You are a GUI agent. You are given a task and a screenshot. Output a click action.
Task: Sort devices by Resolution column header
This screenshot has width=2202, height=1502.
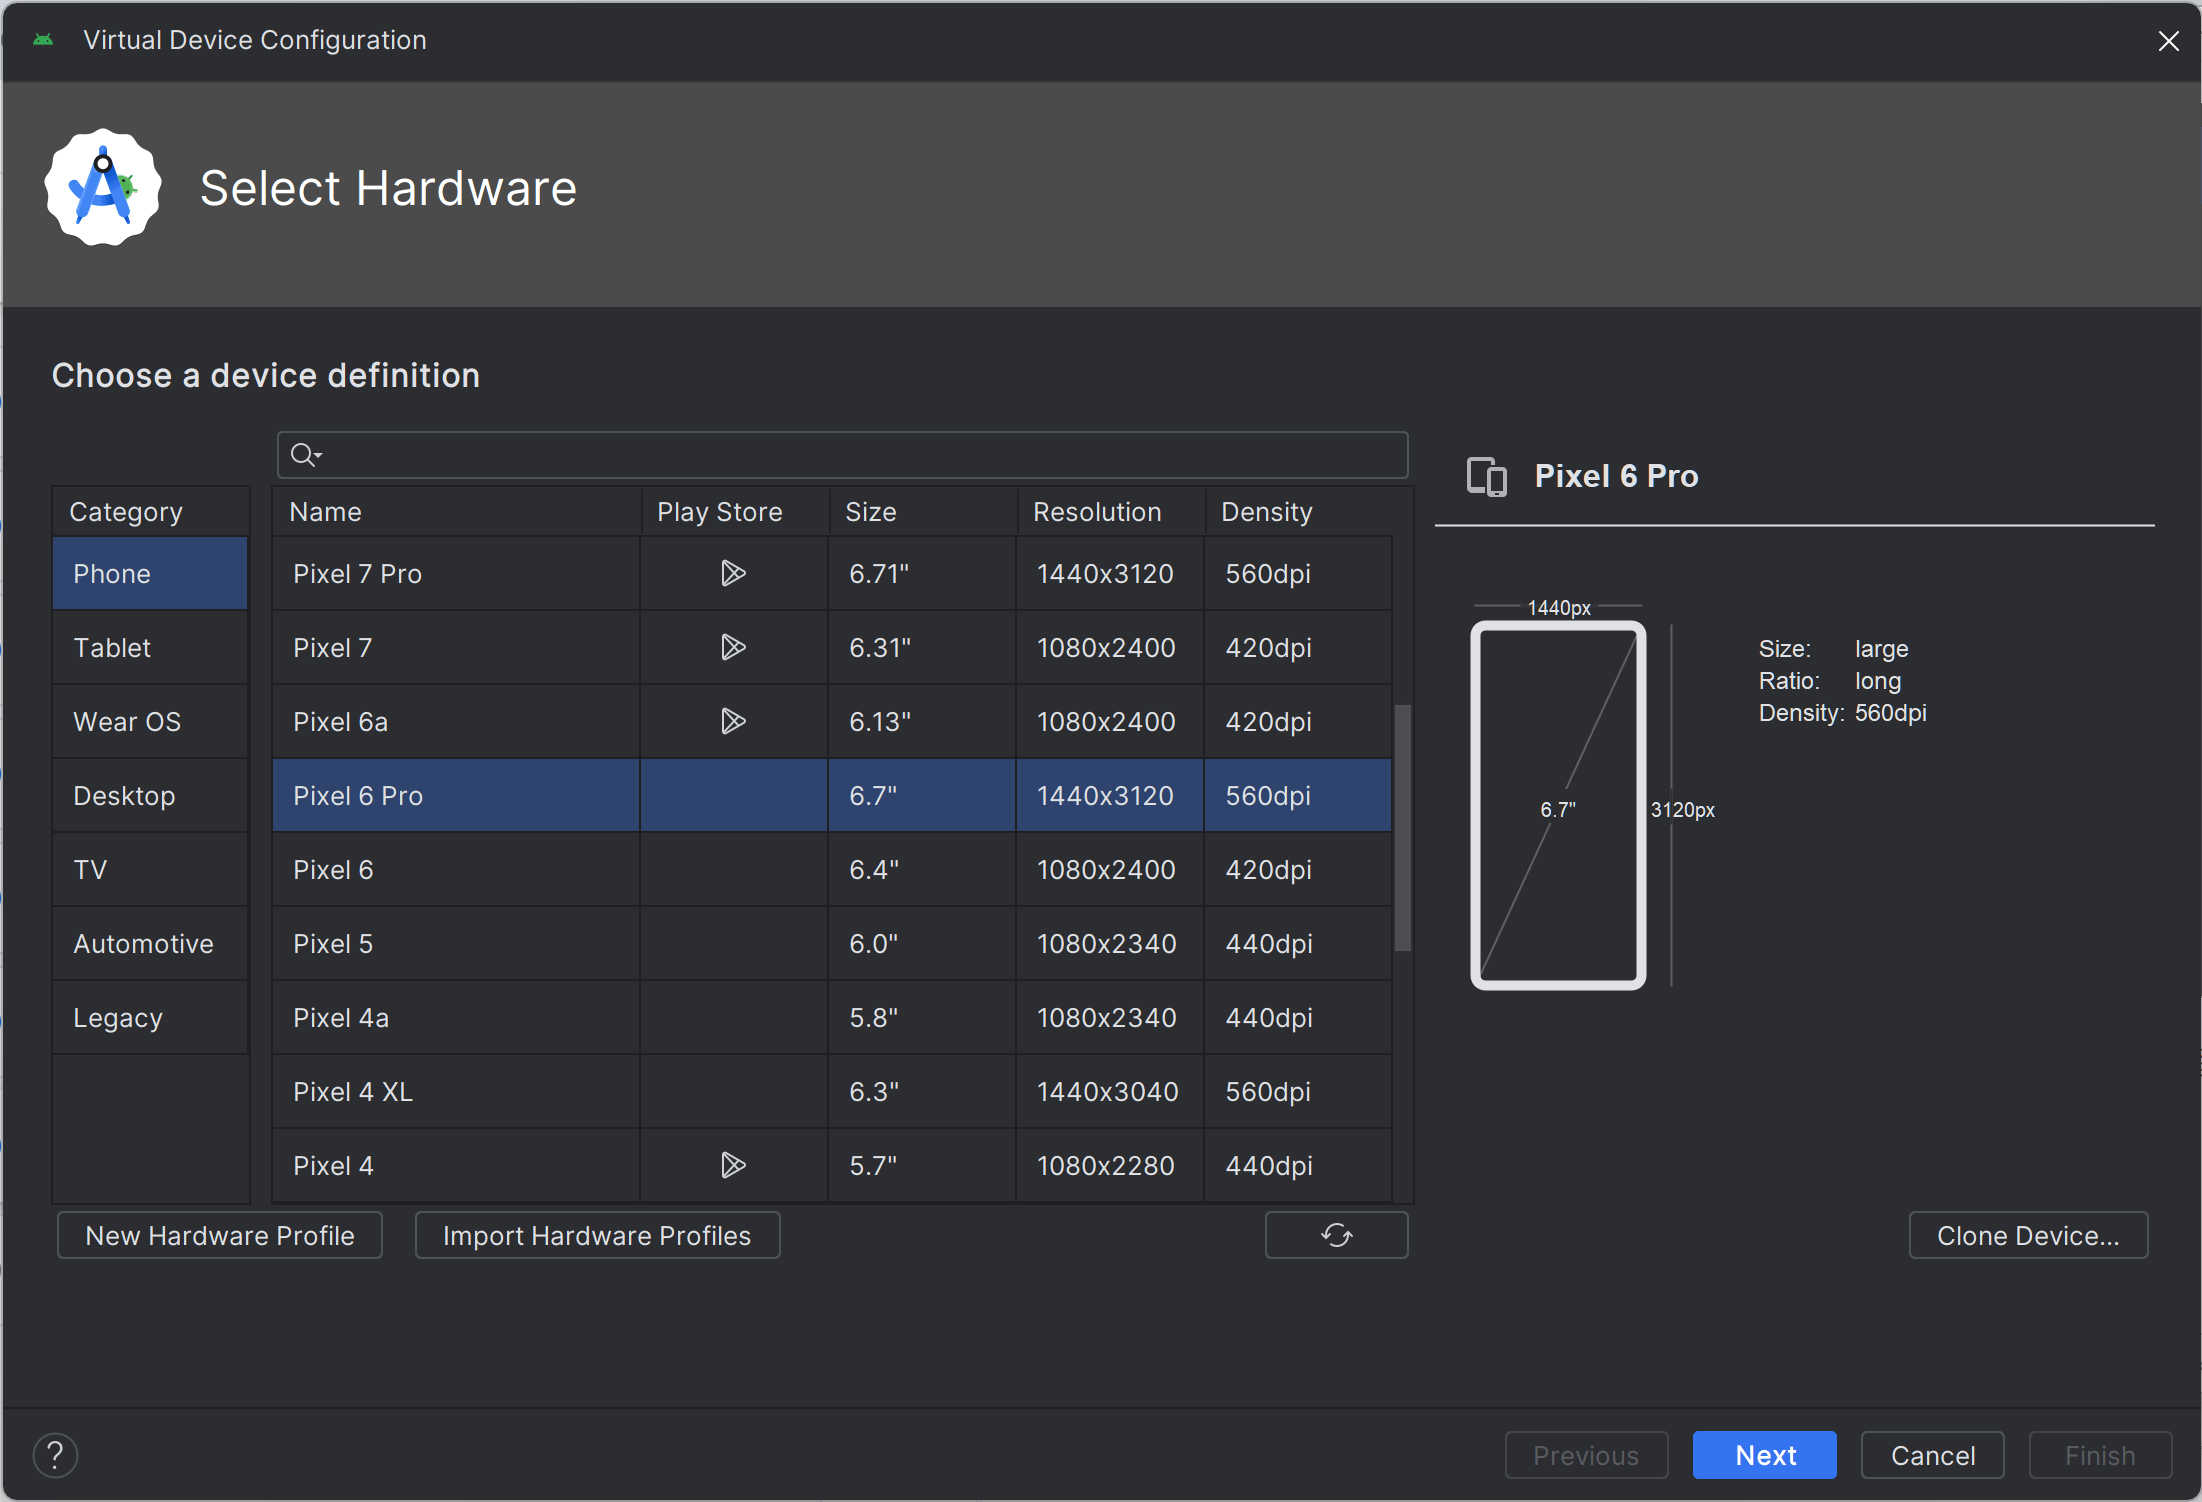pos(1097,512)
